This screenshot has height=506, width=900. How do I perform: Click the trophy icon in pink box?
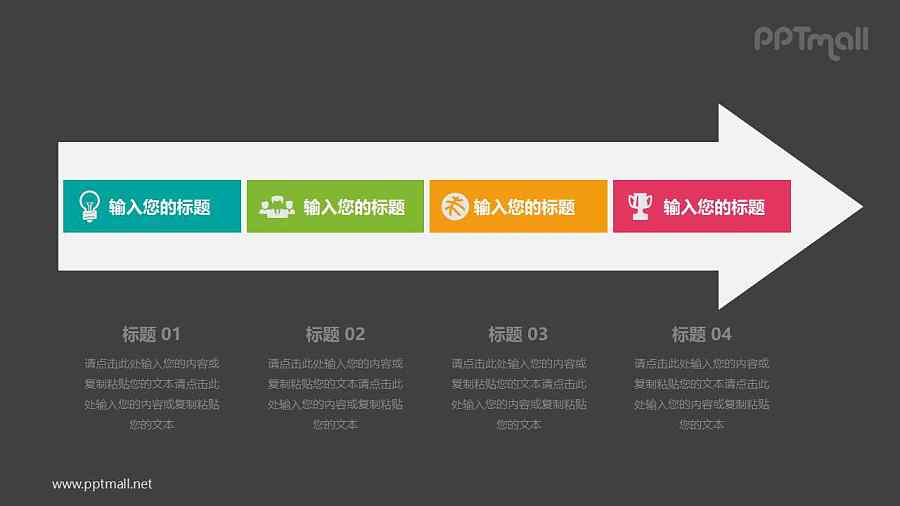(x=640, y=206)
